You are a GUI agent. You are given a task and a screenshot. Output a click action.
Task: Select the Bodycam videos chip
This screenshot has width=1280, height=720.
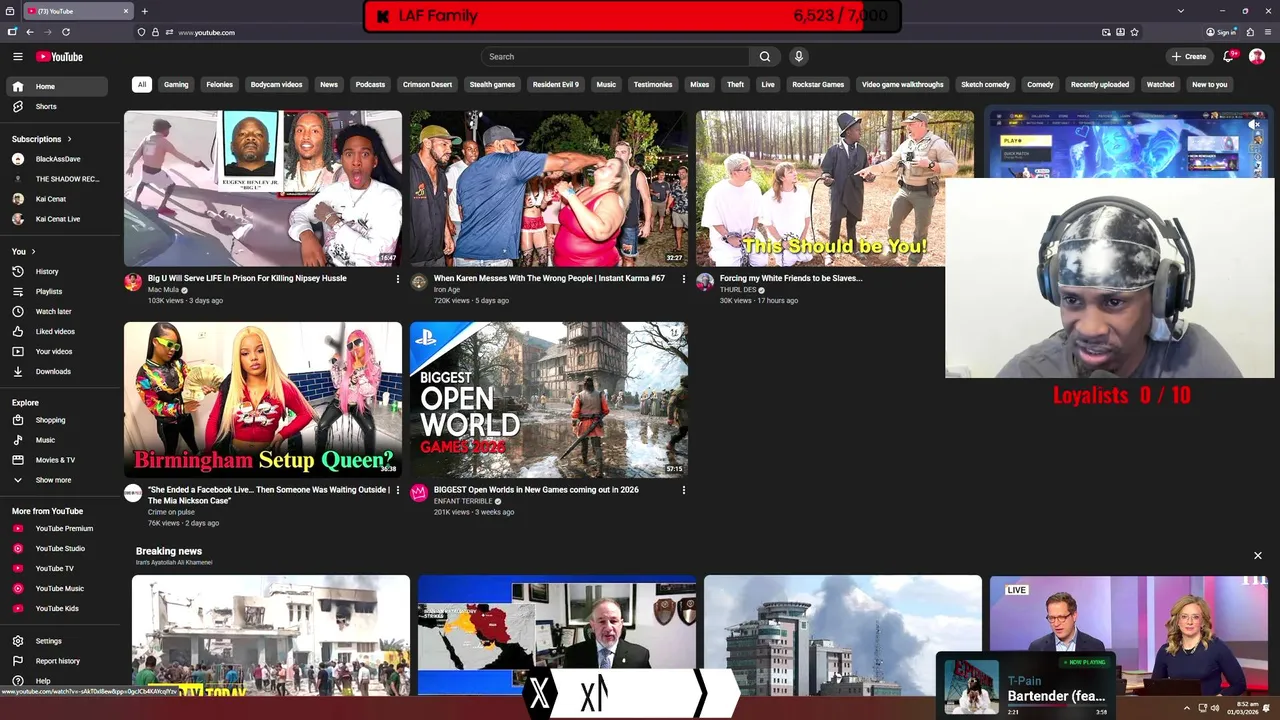coord(276,85)
